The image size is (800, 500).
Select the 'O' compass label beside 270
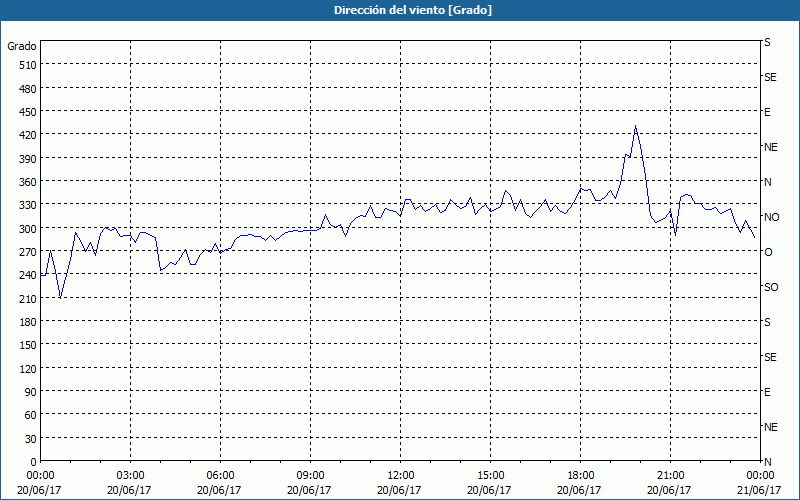pos(768,253)
